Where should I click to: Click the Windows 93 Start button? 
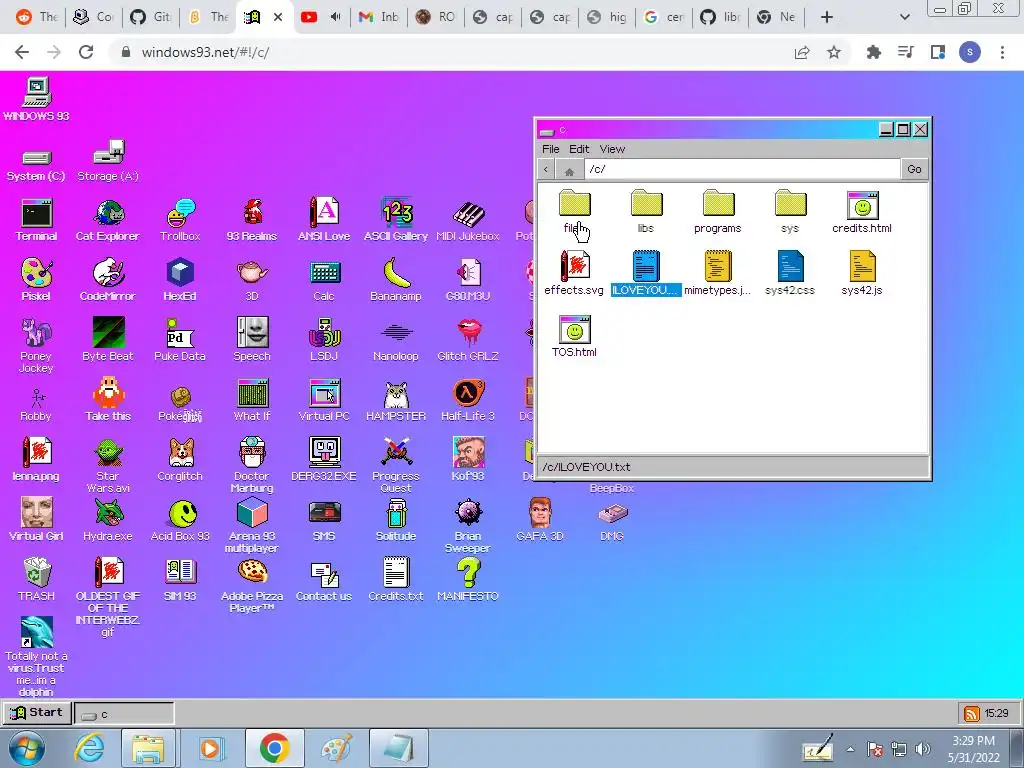[x=37, y=712]
